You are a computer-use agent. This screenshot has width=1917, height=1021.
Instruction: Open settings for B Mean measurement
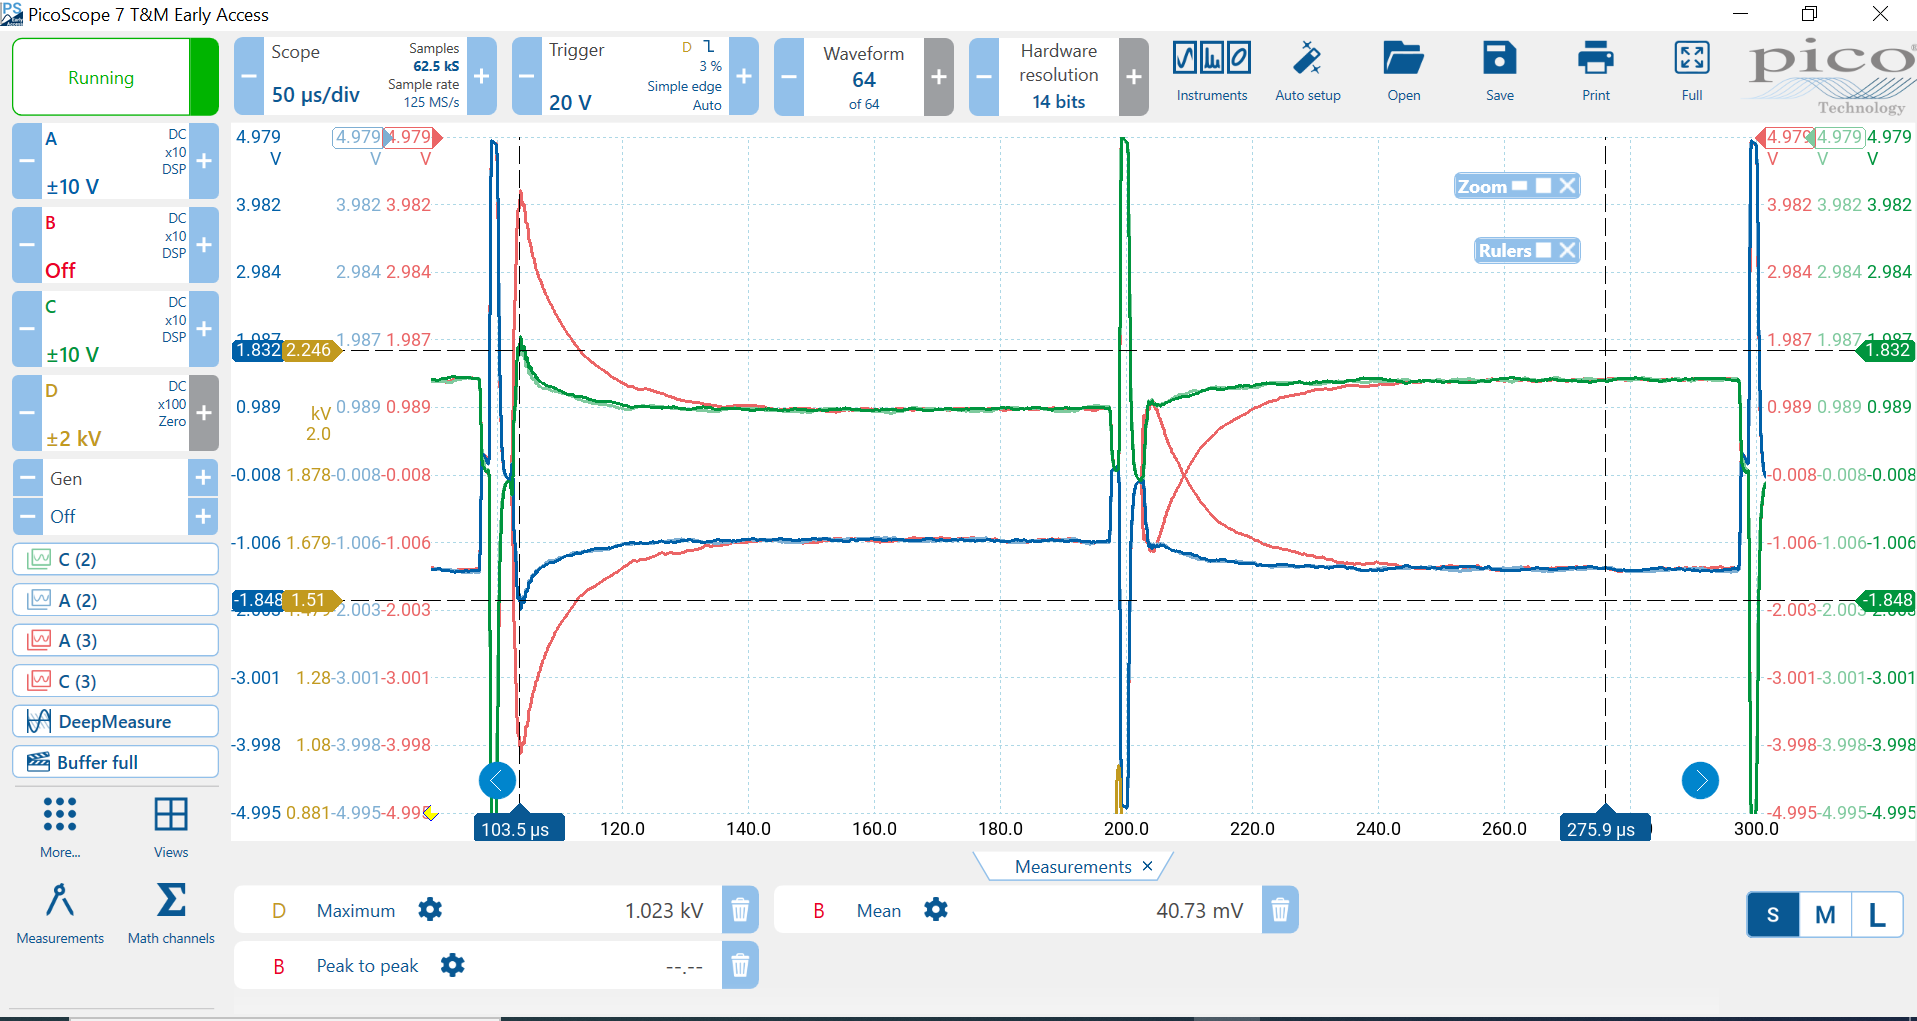pos(936,910)
